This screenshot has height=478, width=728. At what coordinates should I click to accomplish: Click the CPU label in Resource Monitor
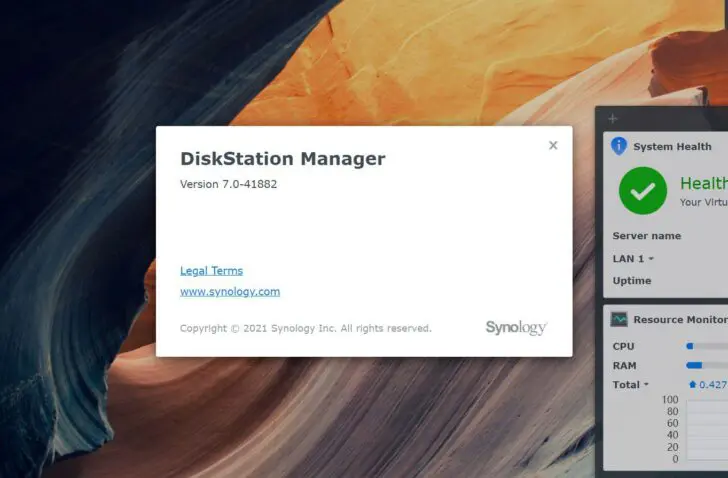click(x=624, y=346)
